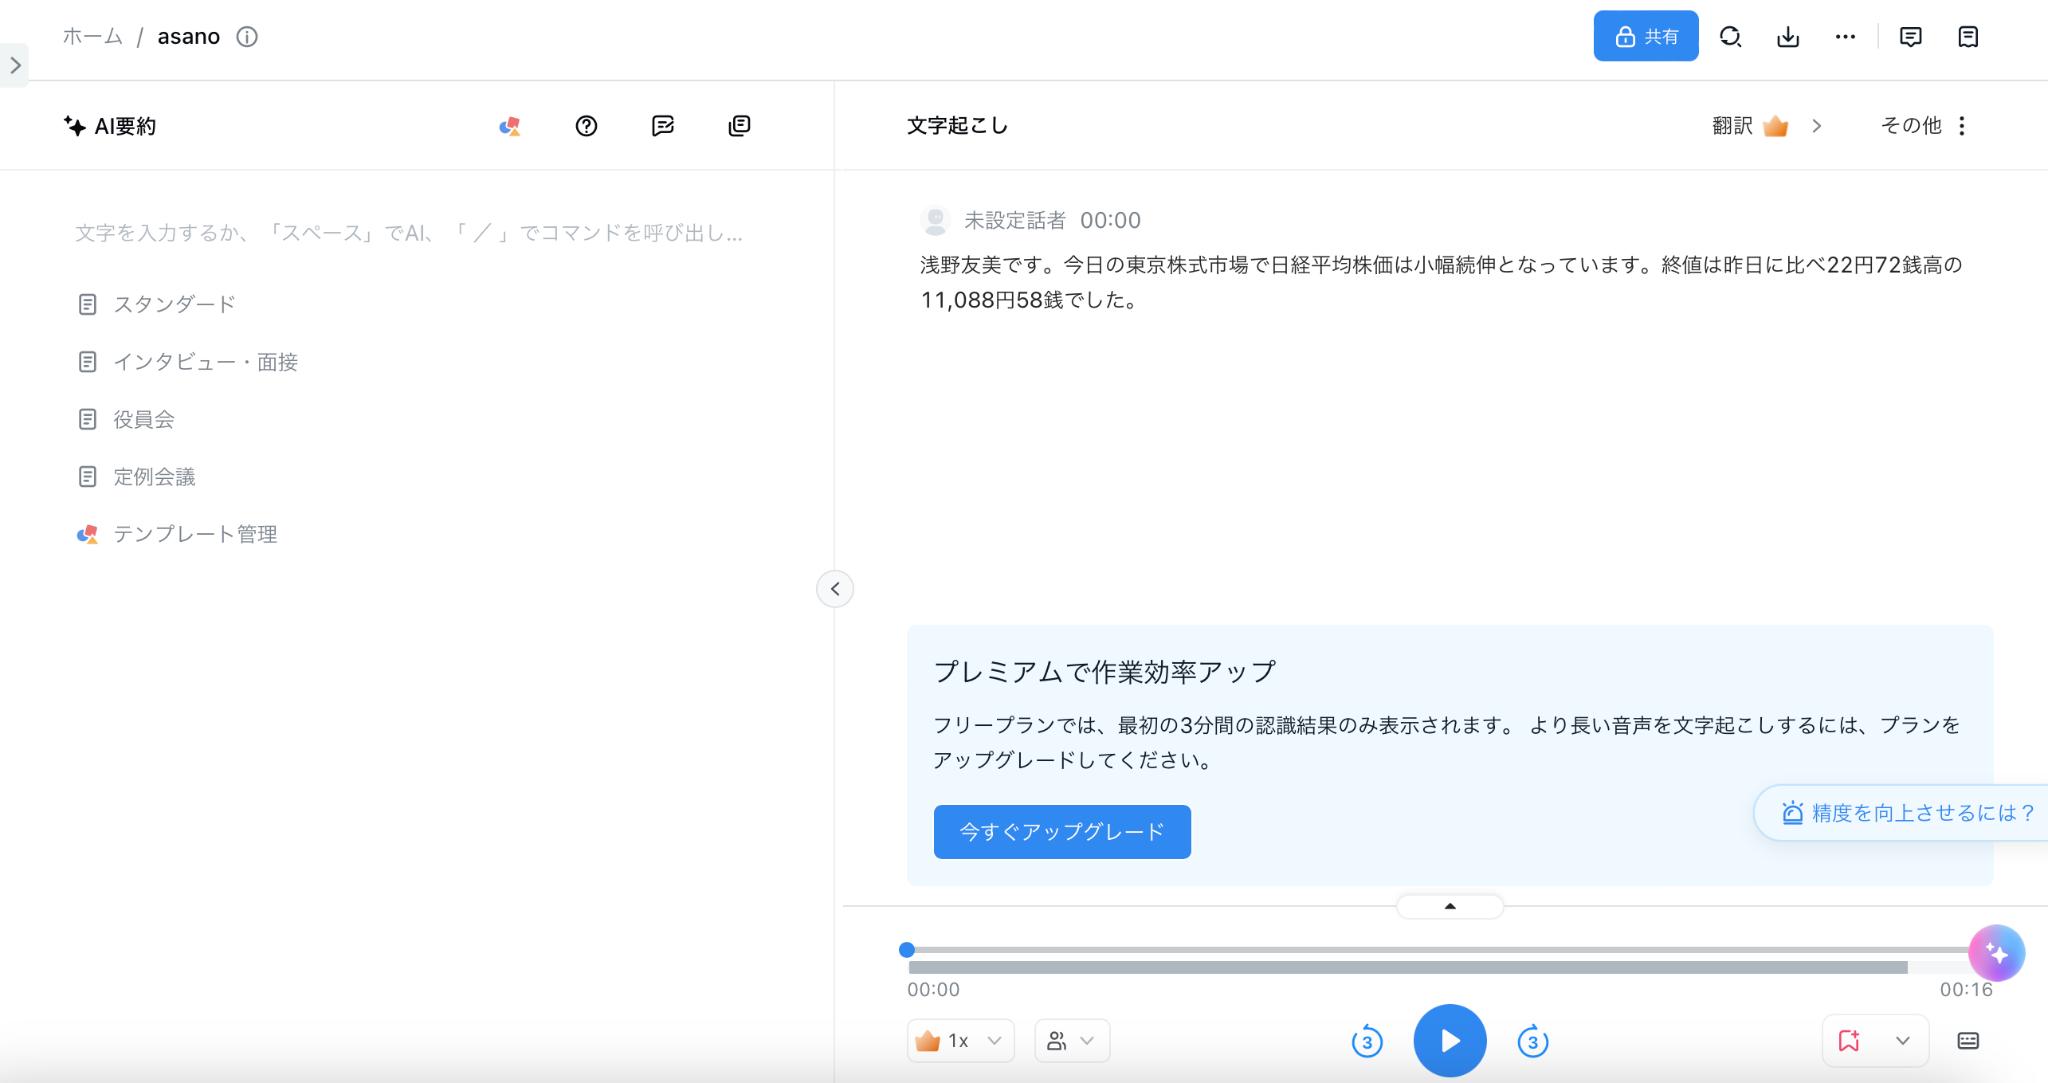Play the audio
Image resolution: width=2048 pixels, height=1083 pixels.
point(1450,1041)
